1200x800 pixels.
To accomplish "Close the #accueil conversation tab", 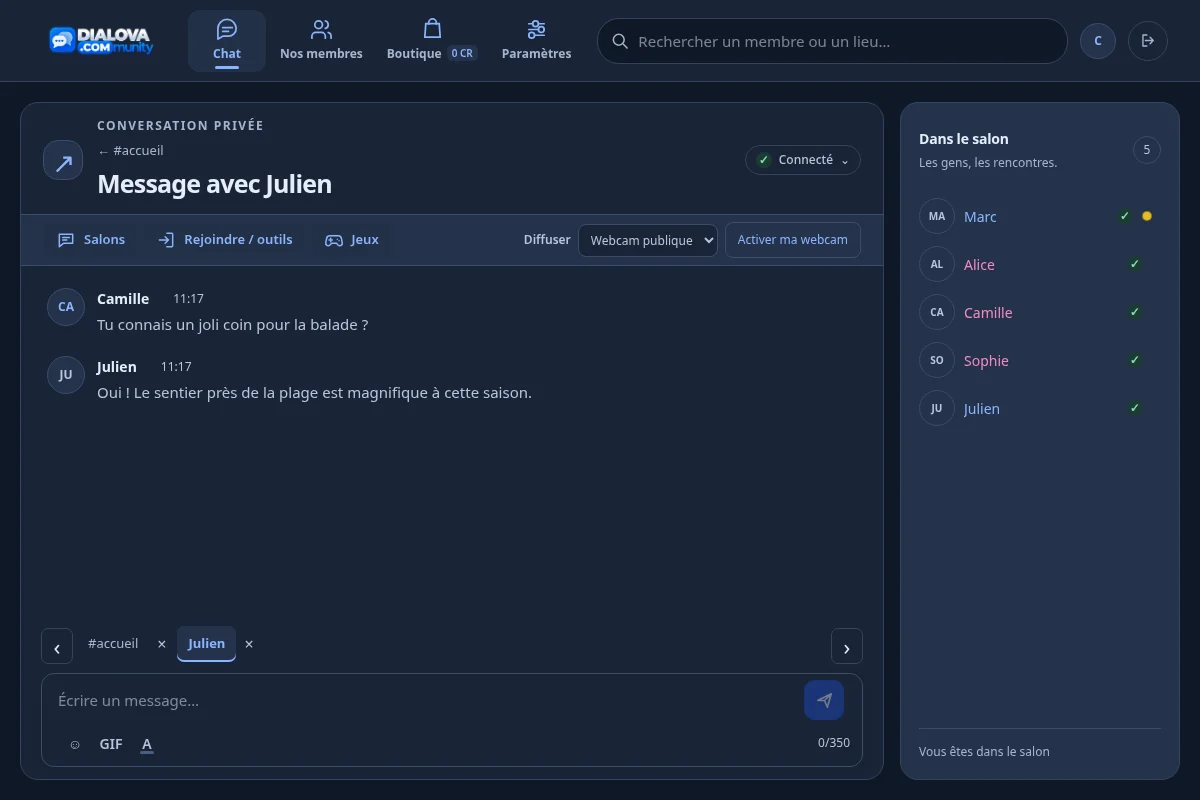I will pos(162,644).
